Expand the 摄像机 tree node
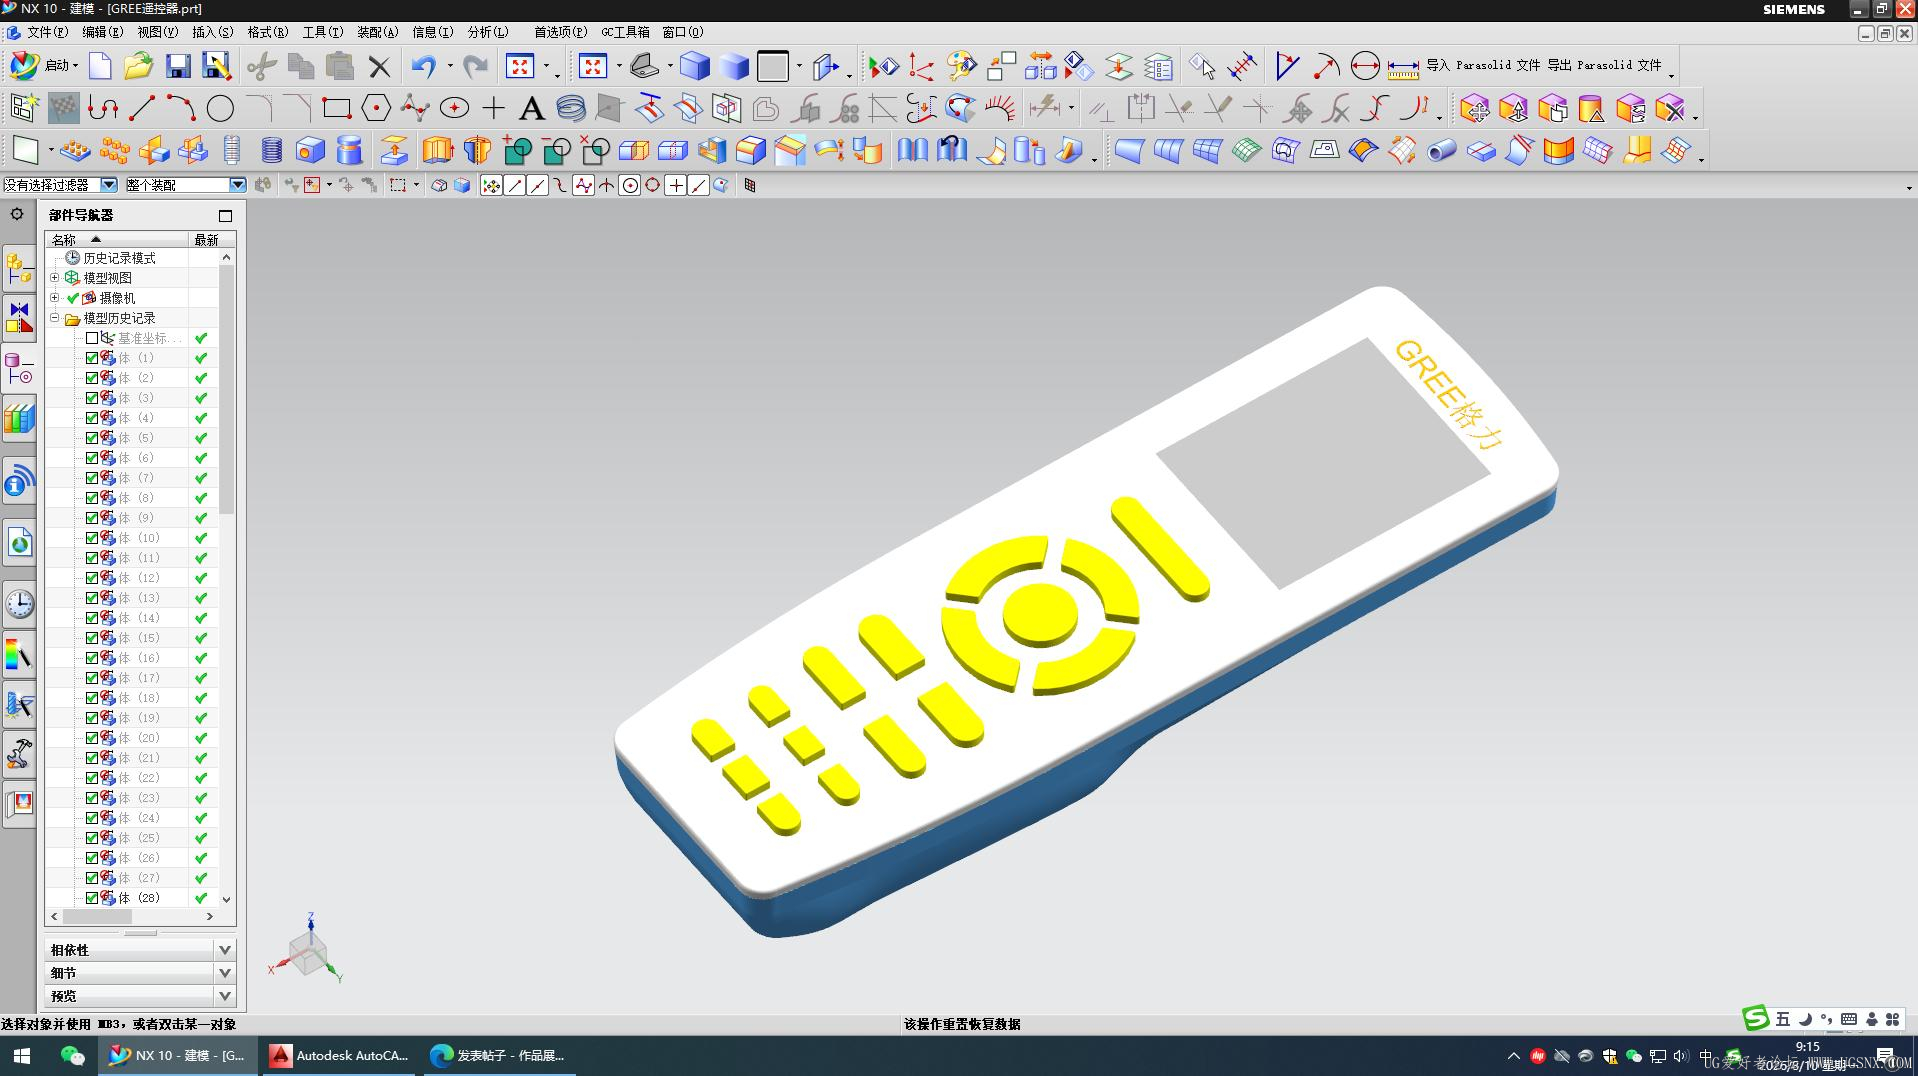This screenshot has width=1918, height=1076. (x=55, y=297)
